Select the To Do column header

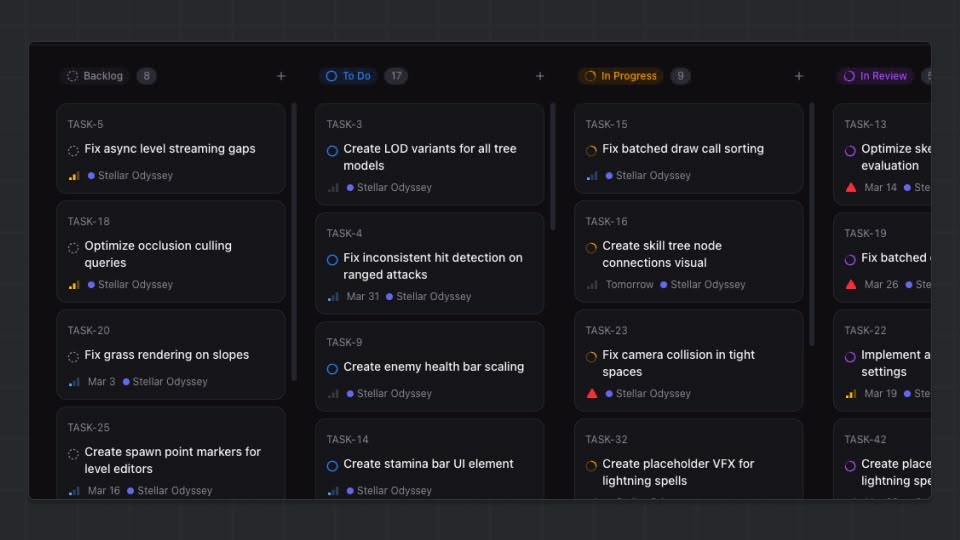(348, 76)
